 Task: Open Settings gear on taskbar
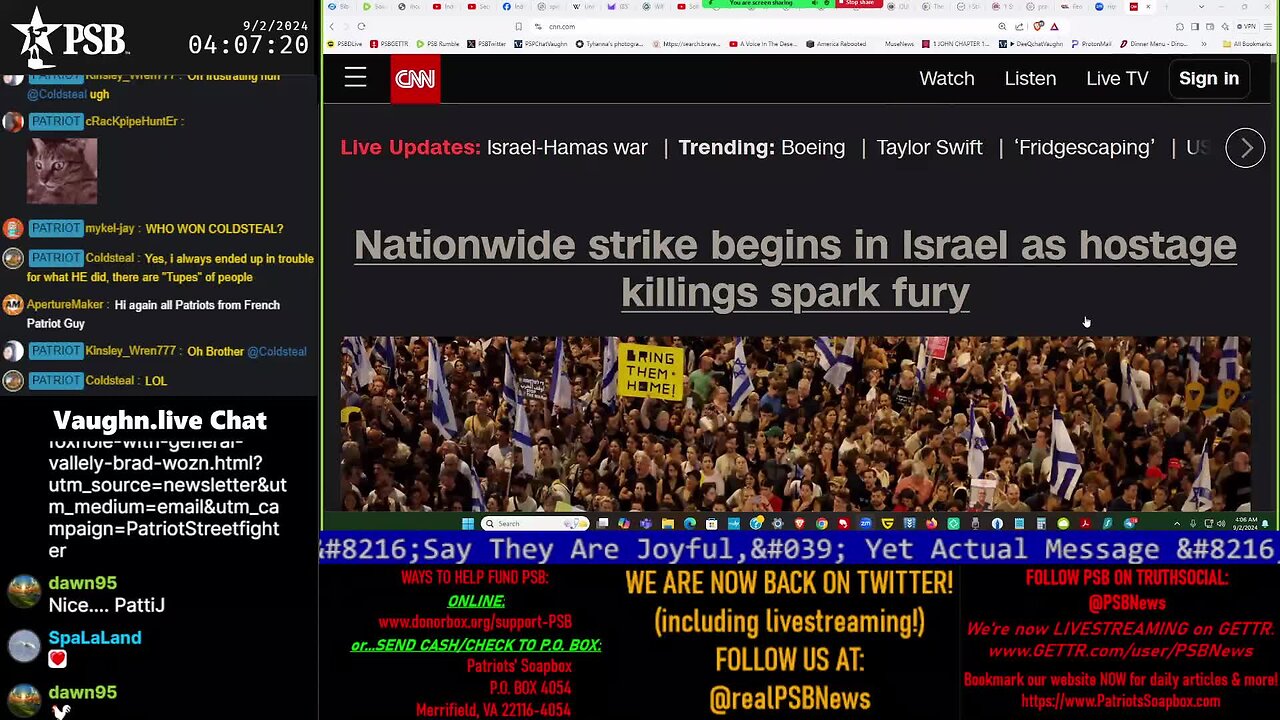coord(777,524)
